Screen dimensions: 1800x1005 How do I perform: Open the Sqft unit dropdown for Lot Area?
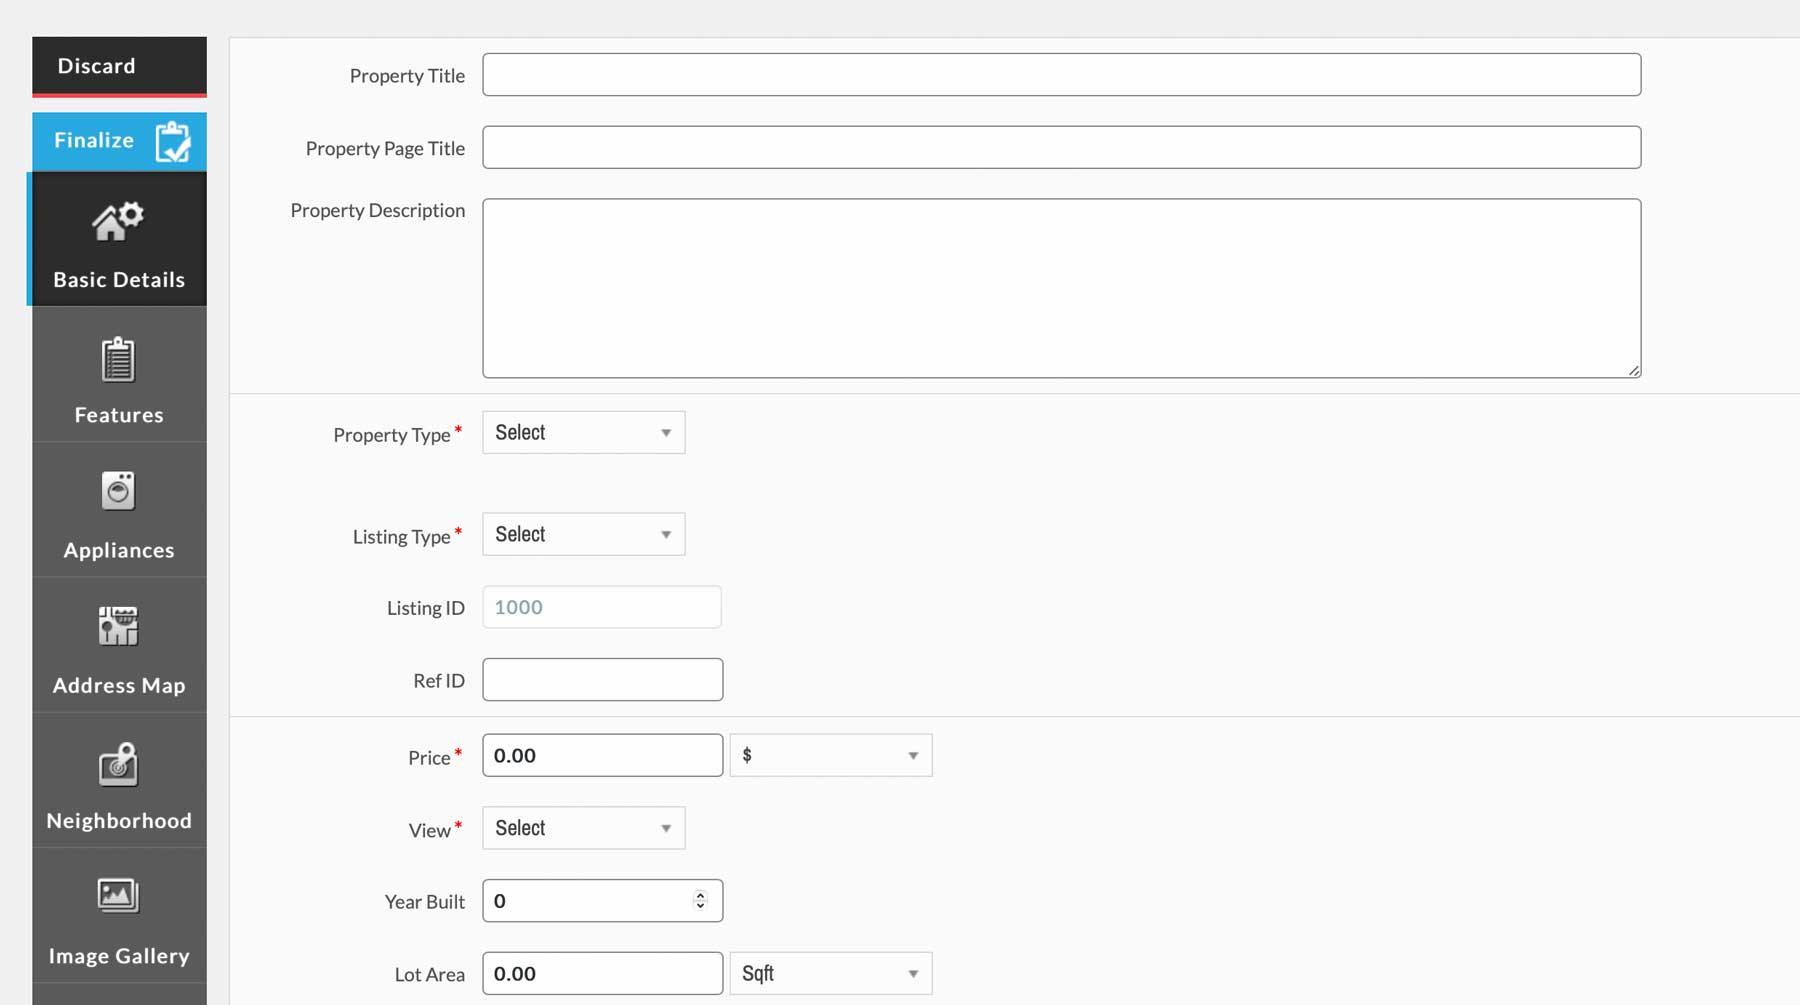point(830,973)
